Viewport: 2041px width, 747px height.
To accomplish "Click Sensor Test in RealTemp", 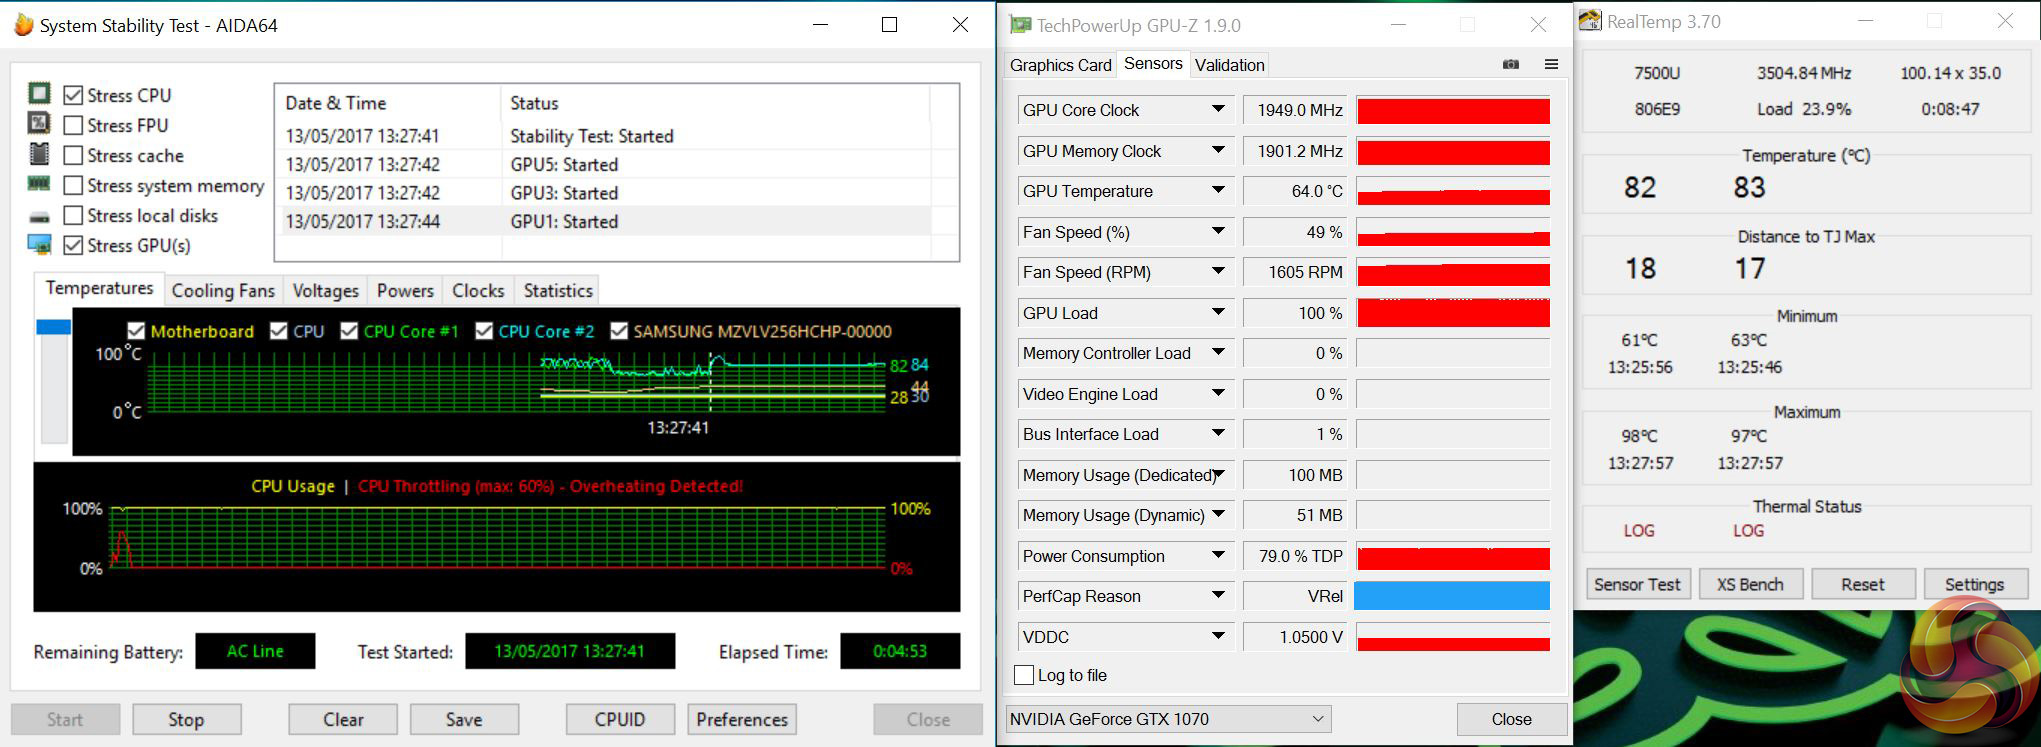I will click(x=1637, y=584).
